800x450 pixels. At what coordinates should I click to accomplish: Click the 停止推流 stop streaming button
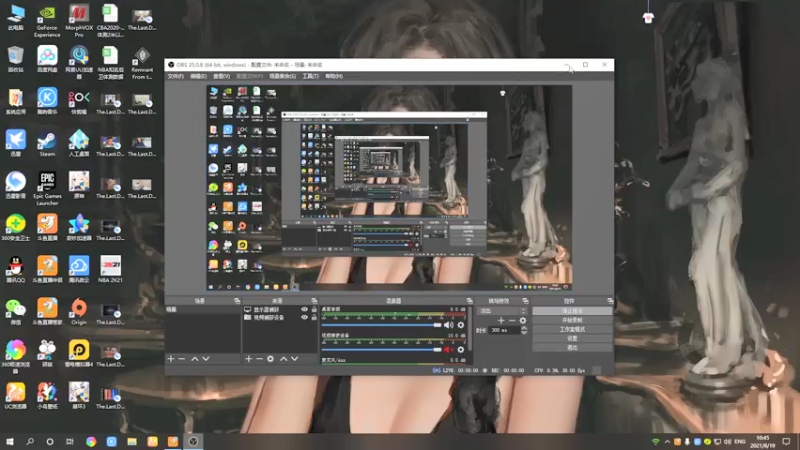[572, 311]
